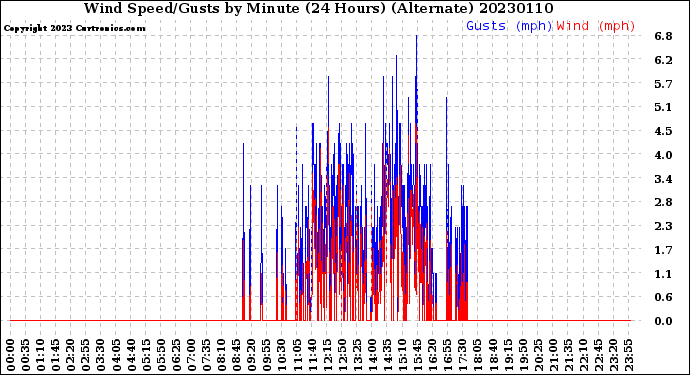Click the 07:35 time axis label
Screen dimensions: 690x375
(206, 355)
